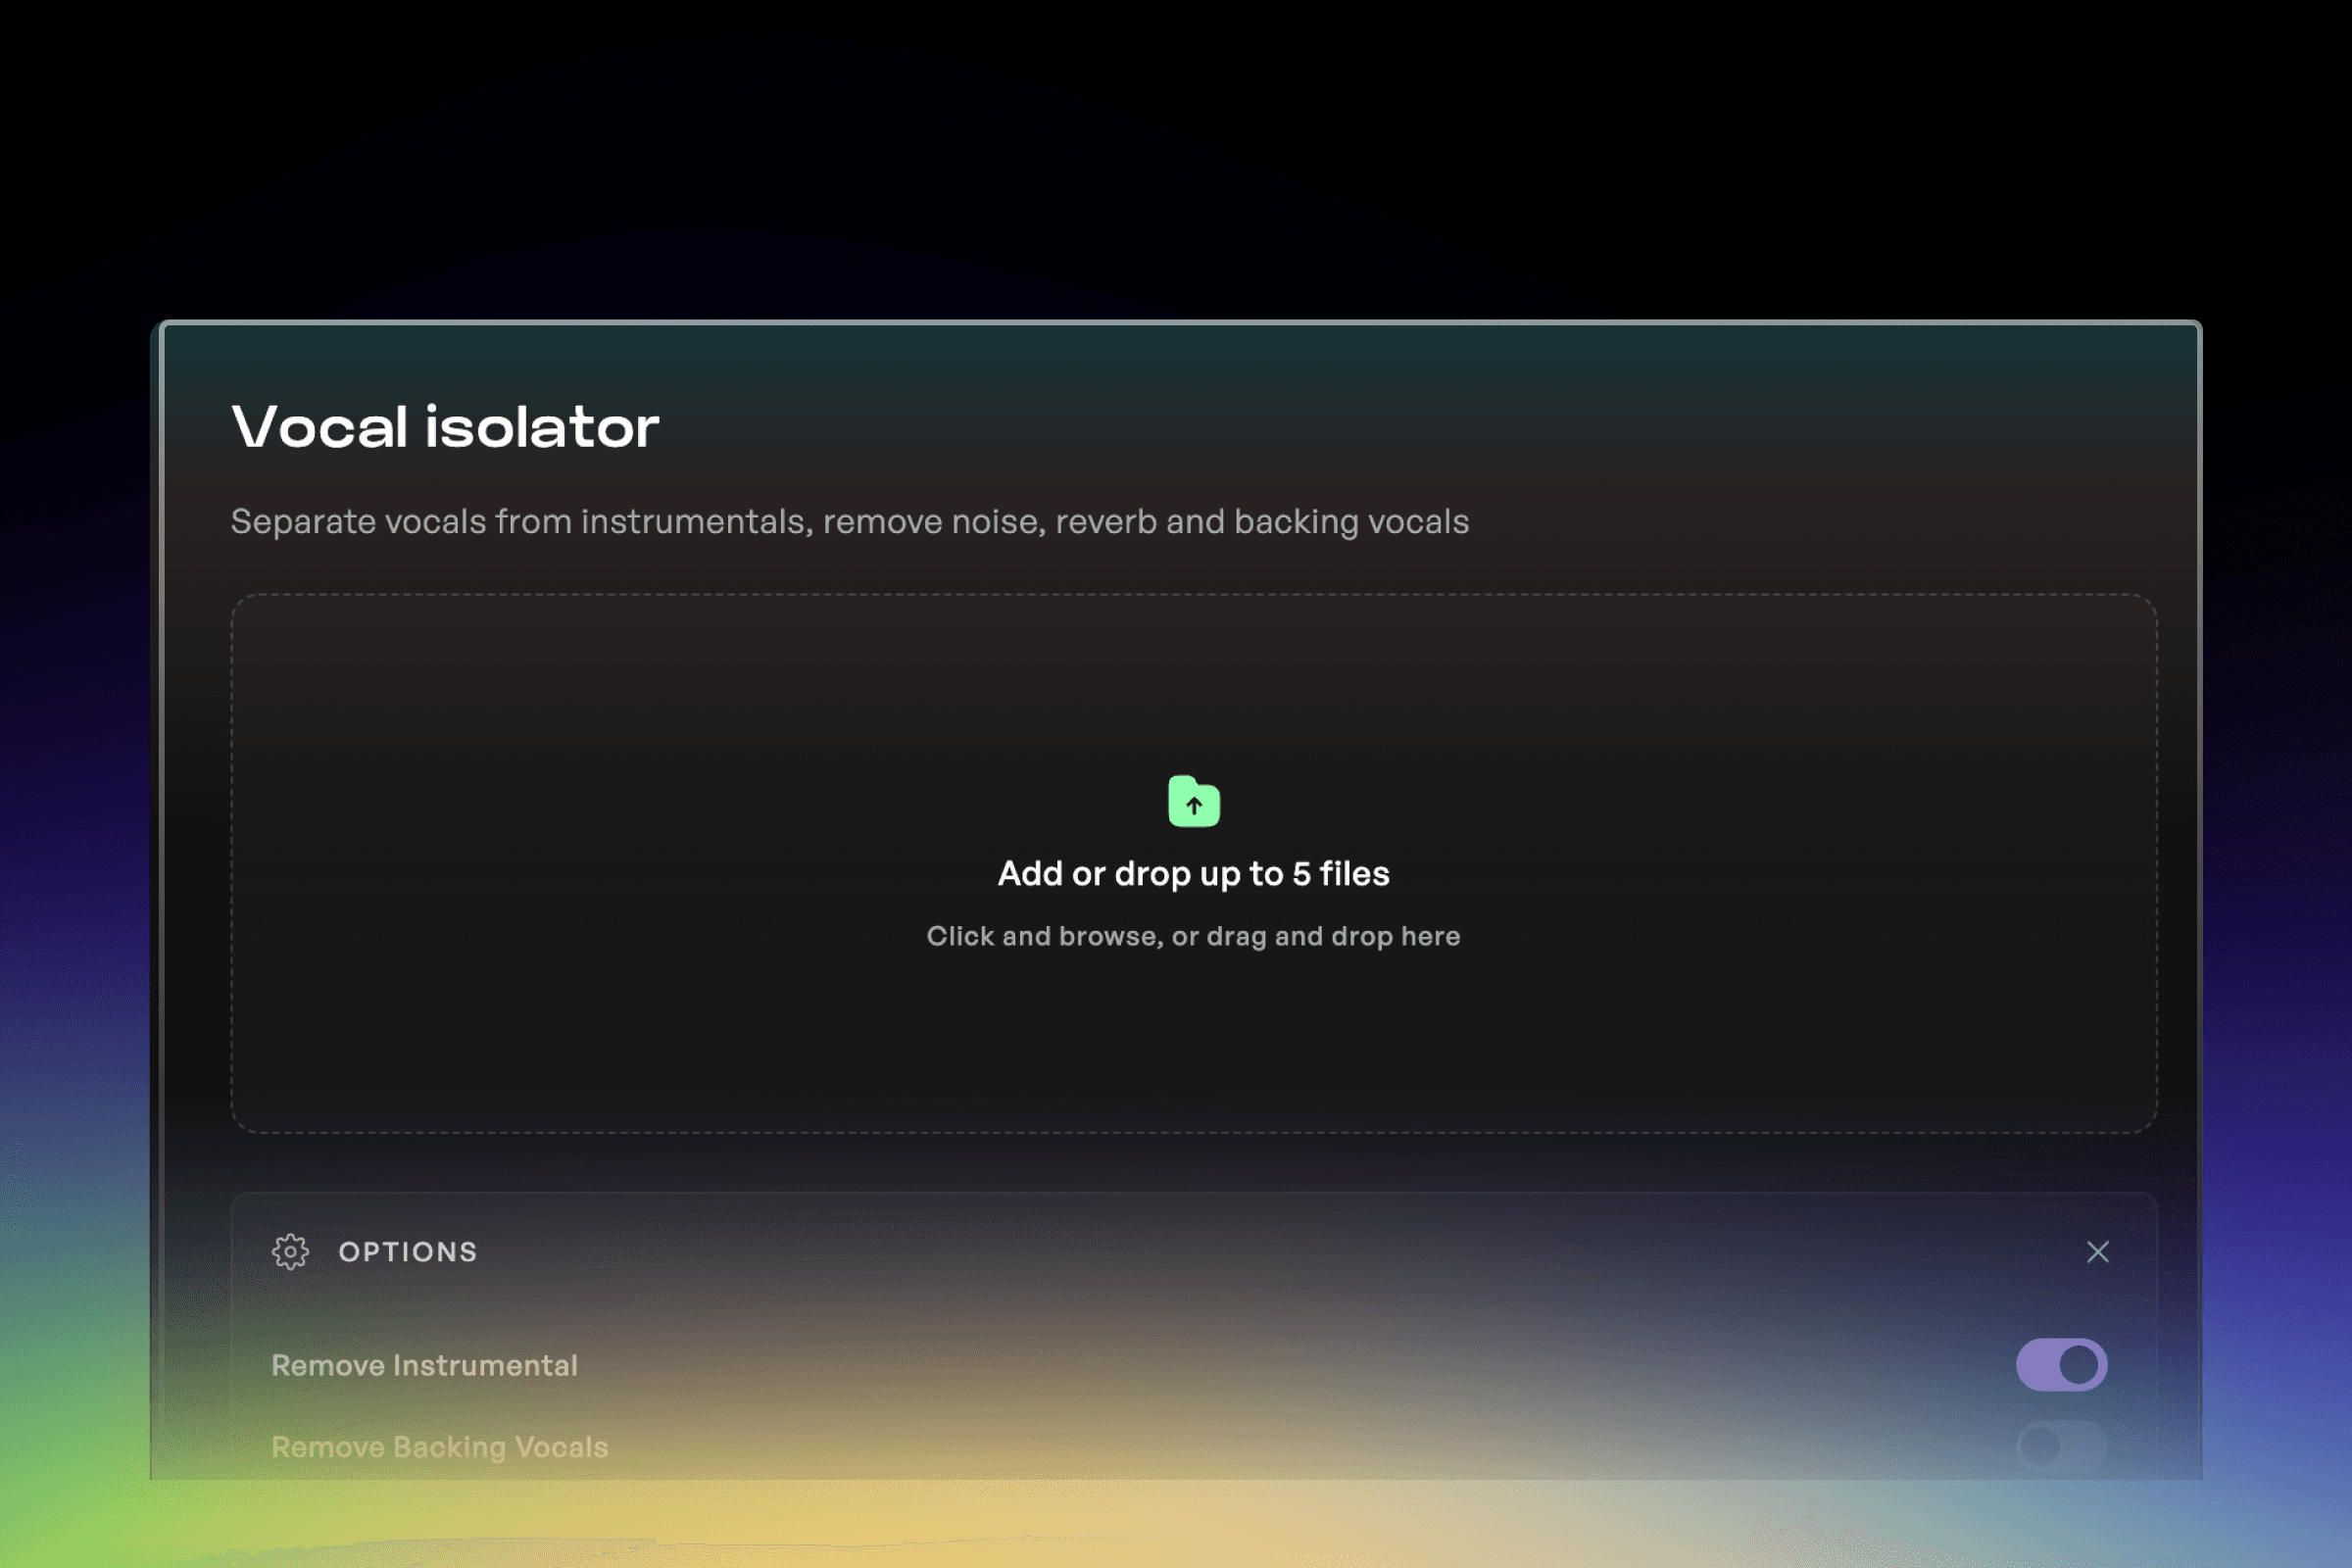Image resolution: width=2352 pixels, height=1568 pixels.
Task: Click the 'OPTIONS' label
Action: (408, 1252)
